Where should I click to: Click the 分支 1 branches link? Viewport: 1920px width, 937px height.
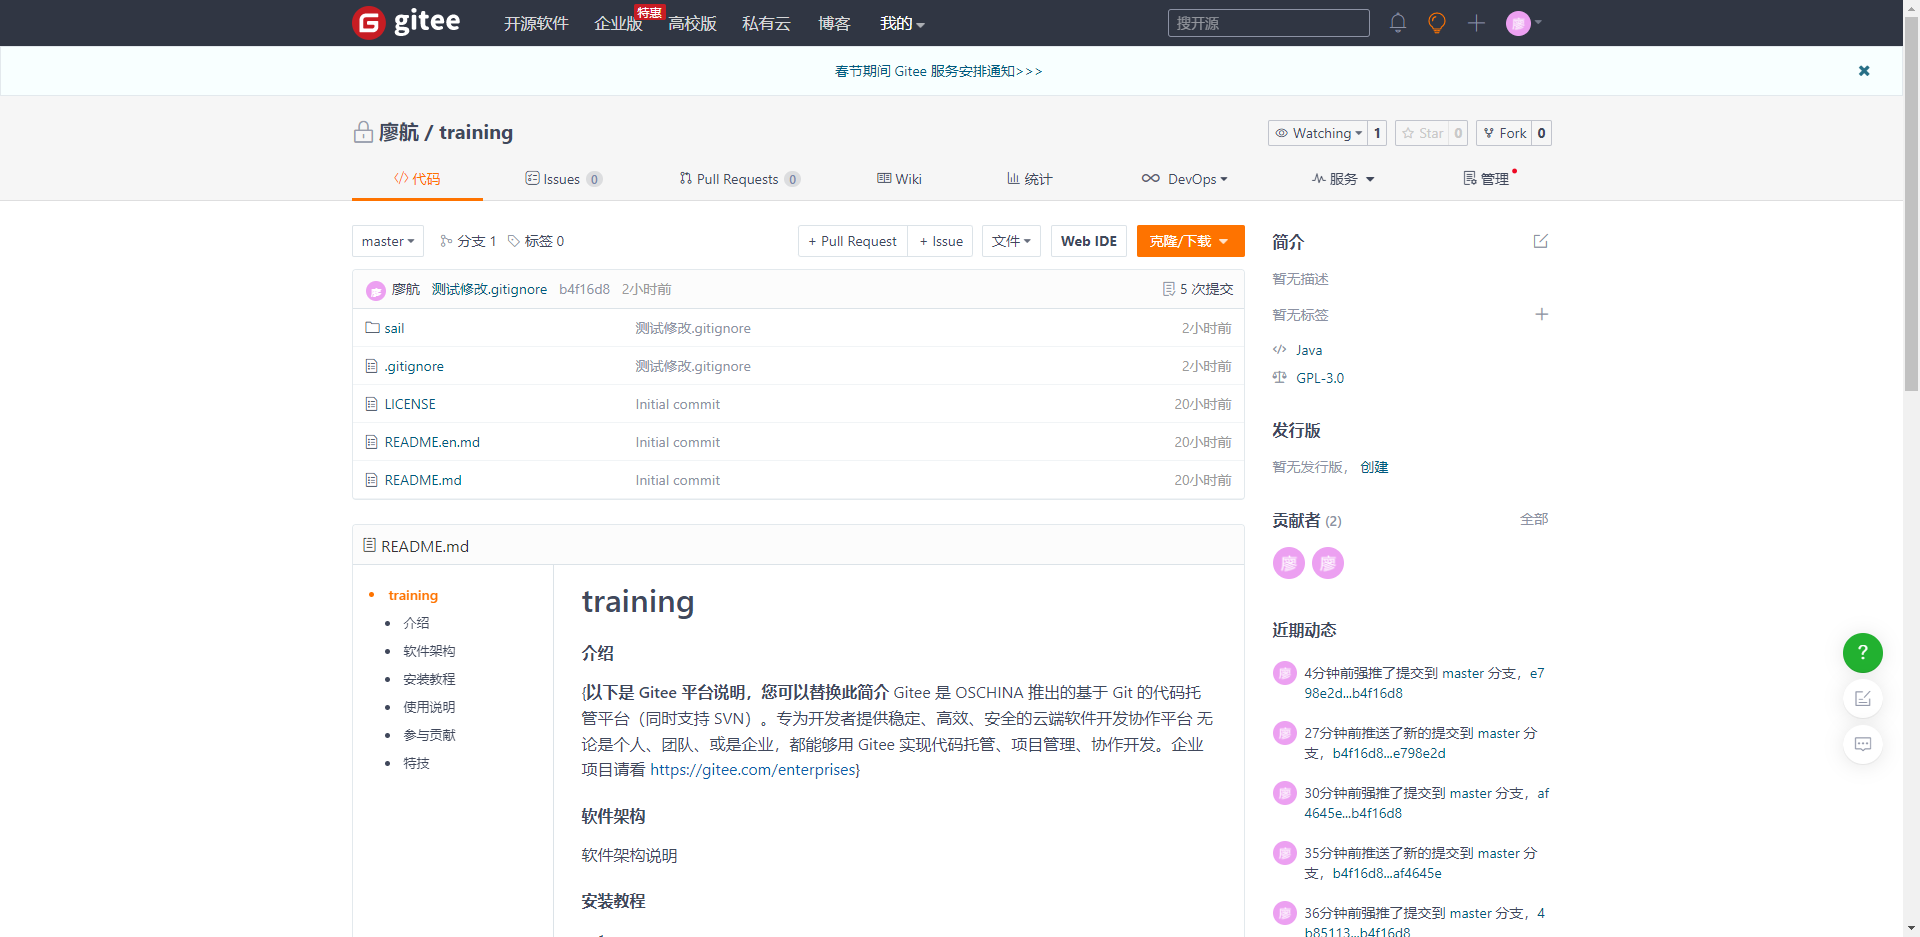[468, 241]
